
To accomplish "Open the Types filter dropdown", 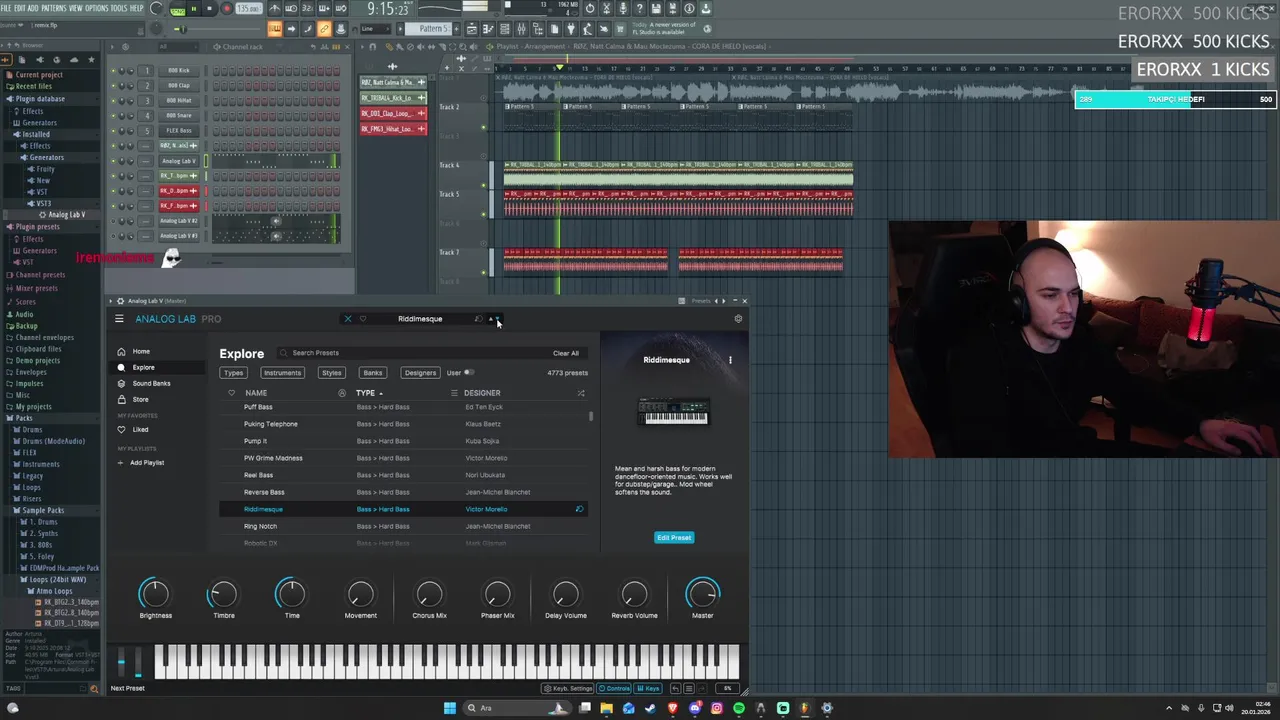I will pyautogui.click(x=233, y=373).
